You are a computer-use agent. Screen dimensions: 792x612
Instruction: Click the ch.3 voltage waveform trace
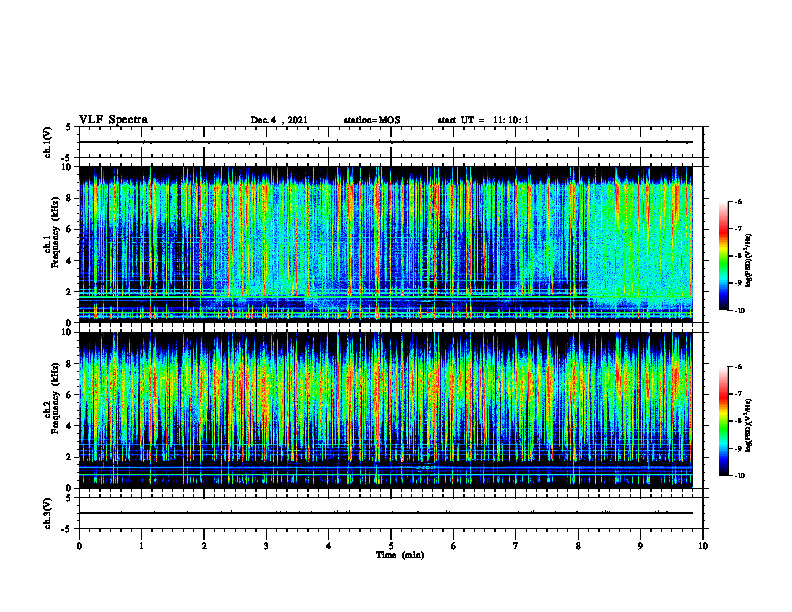386,513
